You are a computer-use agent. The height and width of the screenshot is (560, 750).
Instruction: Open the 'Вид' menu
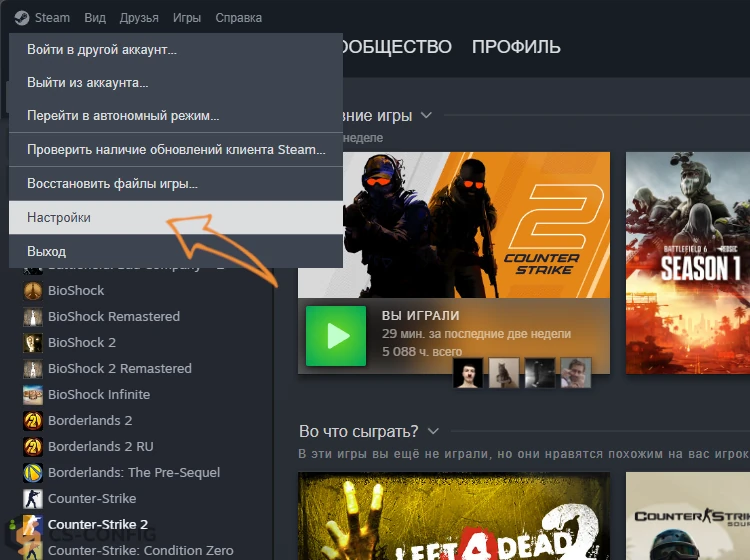click(x=95, y=18)
